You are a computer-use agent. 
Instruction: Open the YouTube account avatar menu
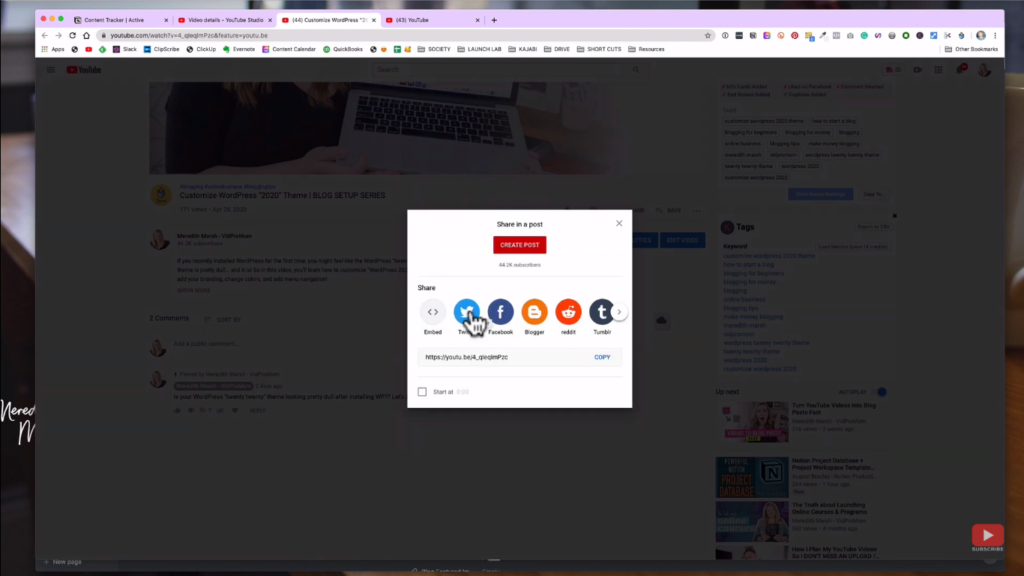point(984,70)
